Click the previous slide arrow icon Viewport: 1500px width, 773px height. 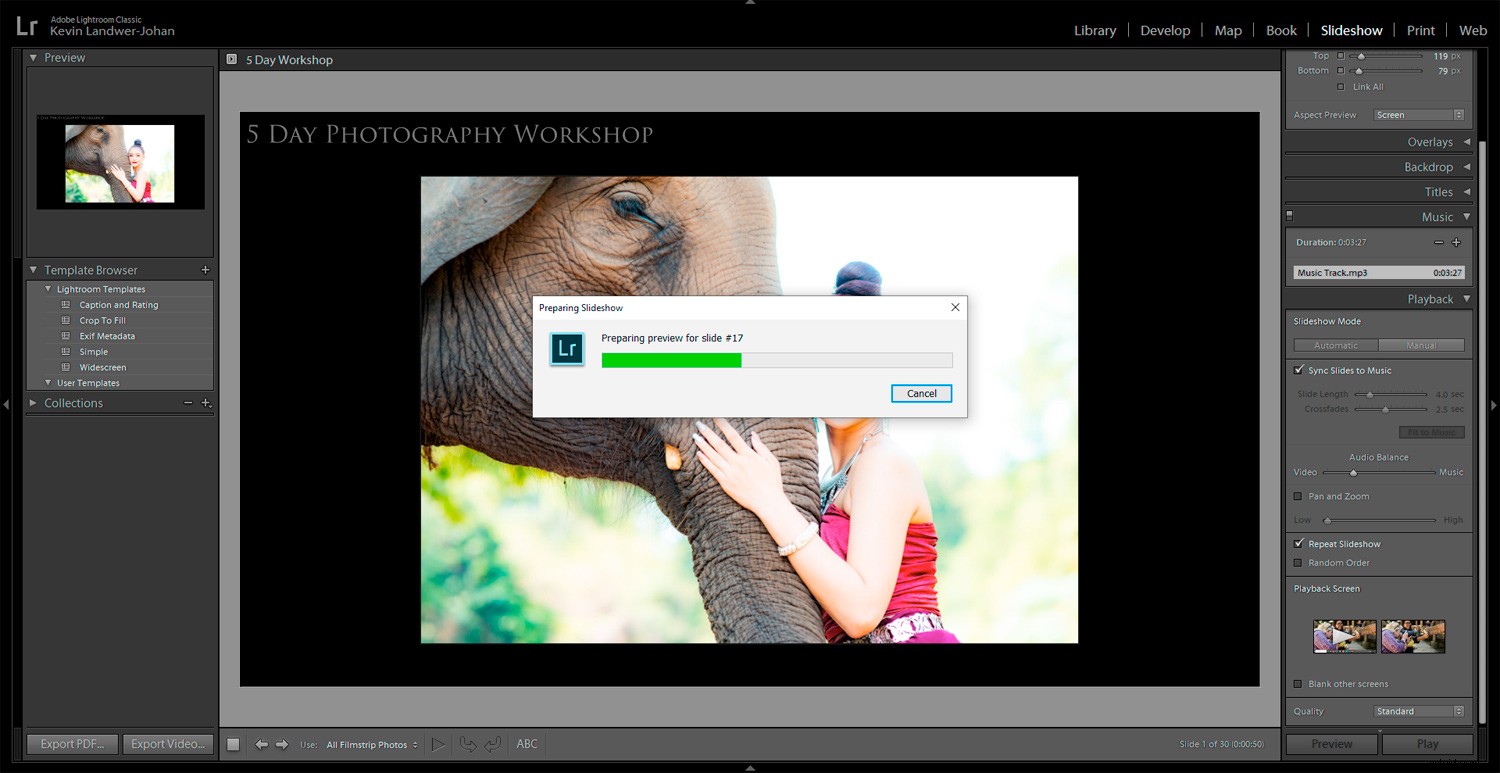[262, 743]
